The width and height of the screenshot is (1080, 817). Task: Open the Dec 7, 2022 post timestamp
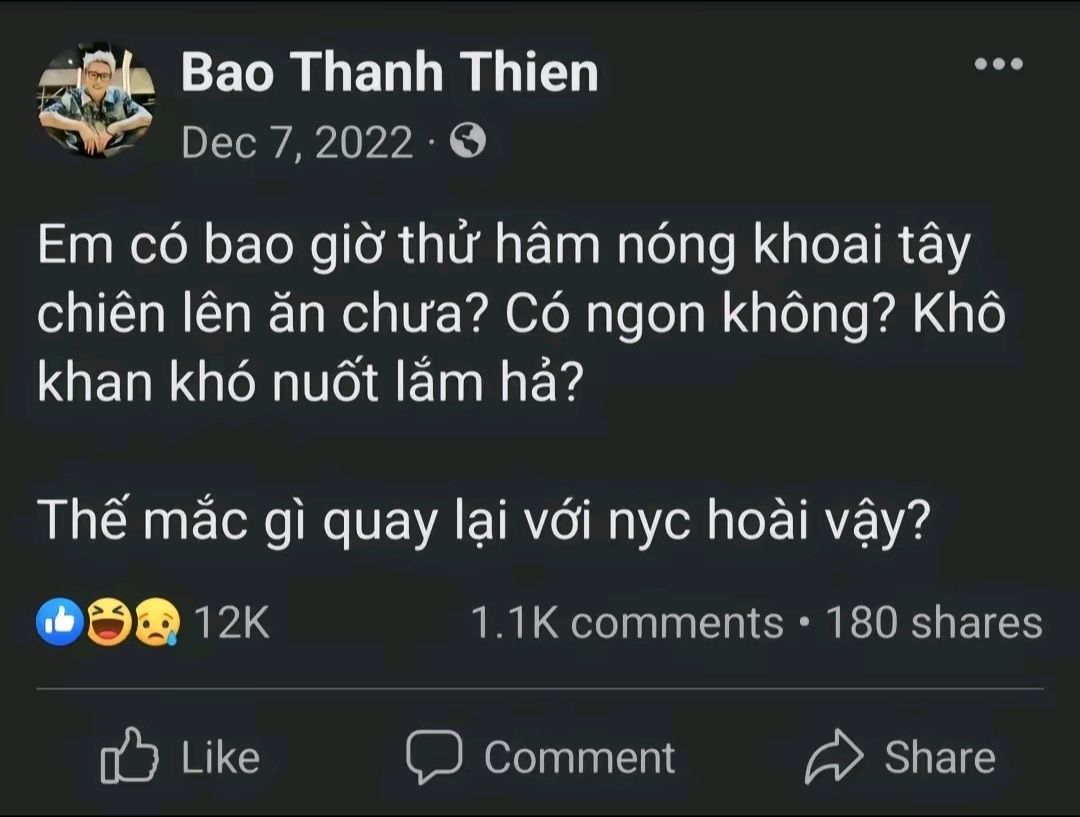pyautogui.click(x=297, y=144)
